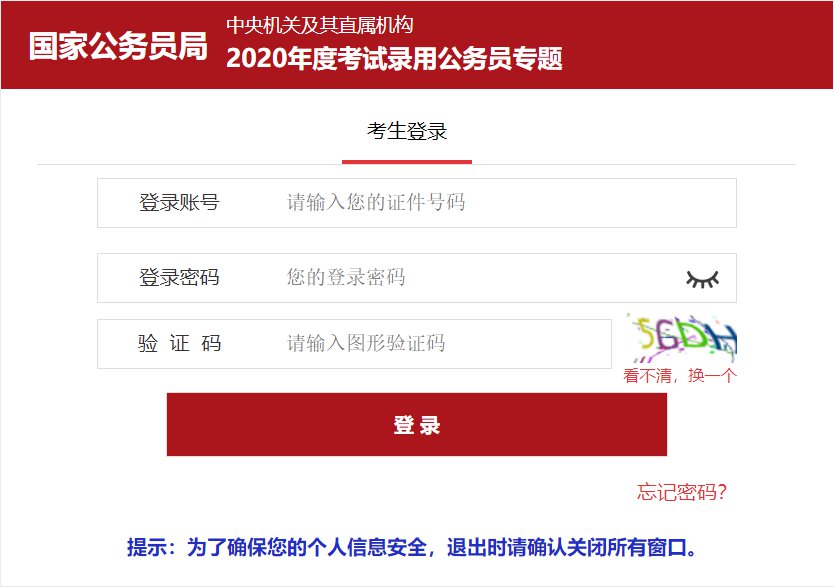834x587 pixels.
Task: Click the blank area of the 登录账号 box
Action: (x=601, y=203)
